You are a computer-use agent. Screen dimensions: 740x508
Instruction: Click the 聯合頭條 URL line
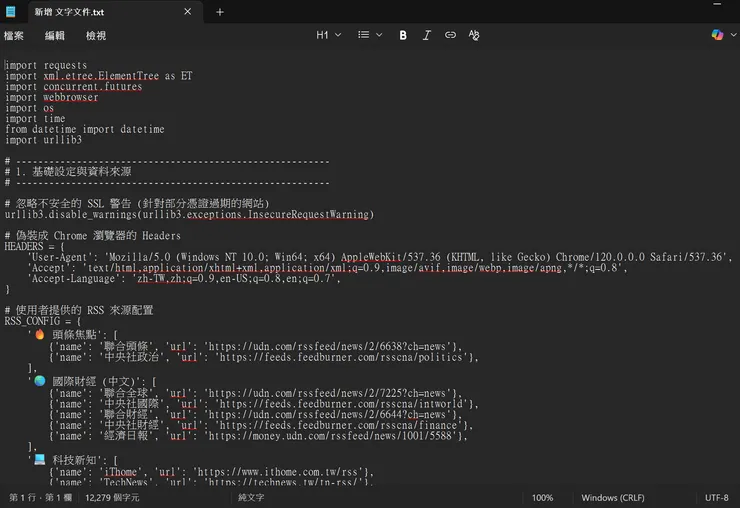pos(256,347)
